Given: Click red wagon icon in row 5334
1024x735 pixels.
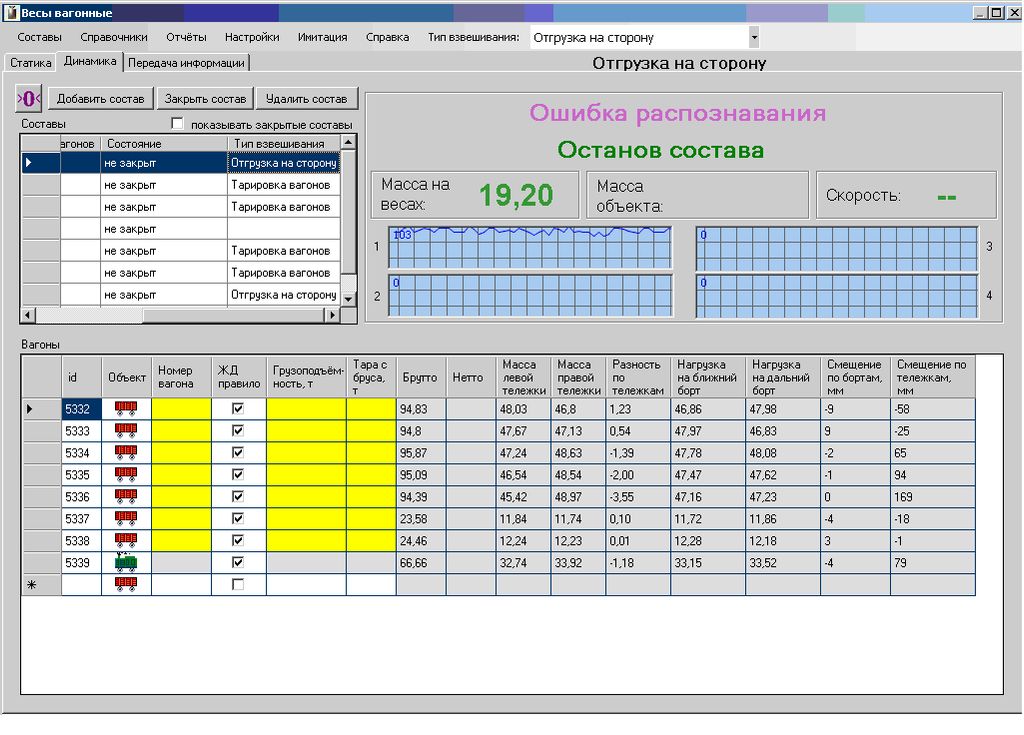Looking at the screenshot, I should tap(126, 452).
